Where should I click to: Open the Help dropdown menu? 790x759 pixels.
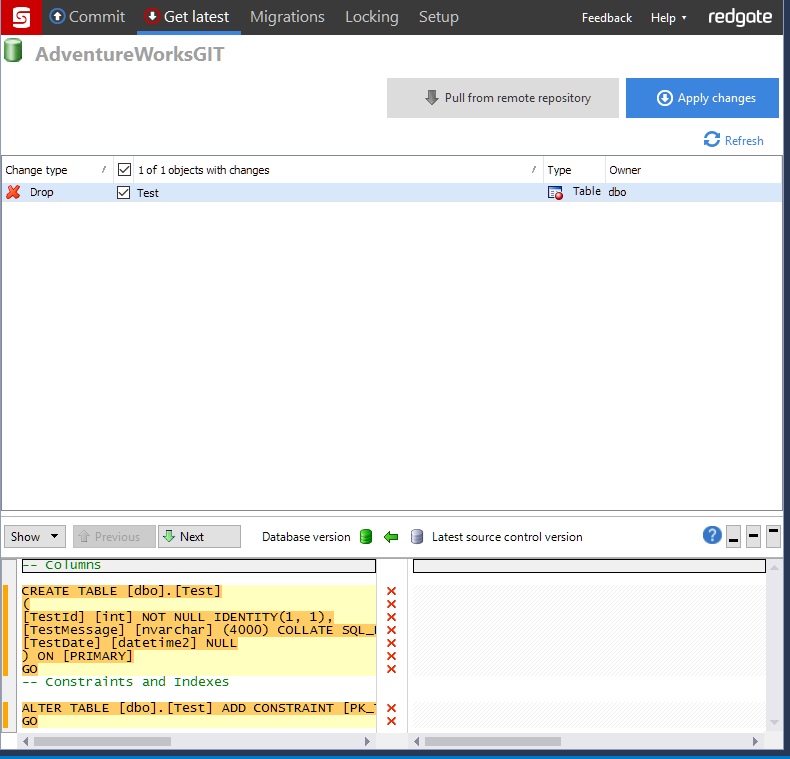coord(668,18)
